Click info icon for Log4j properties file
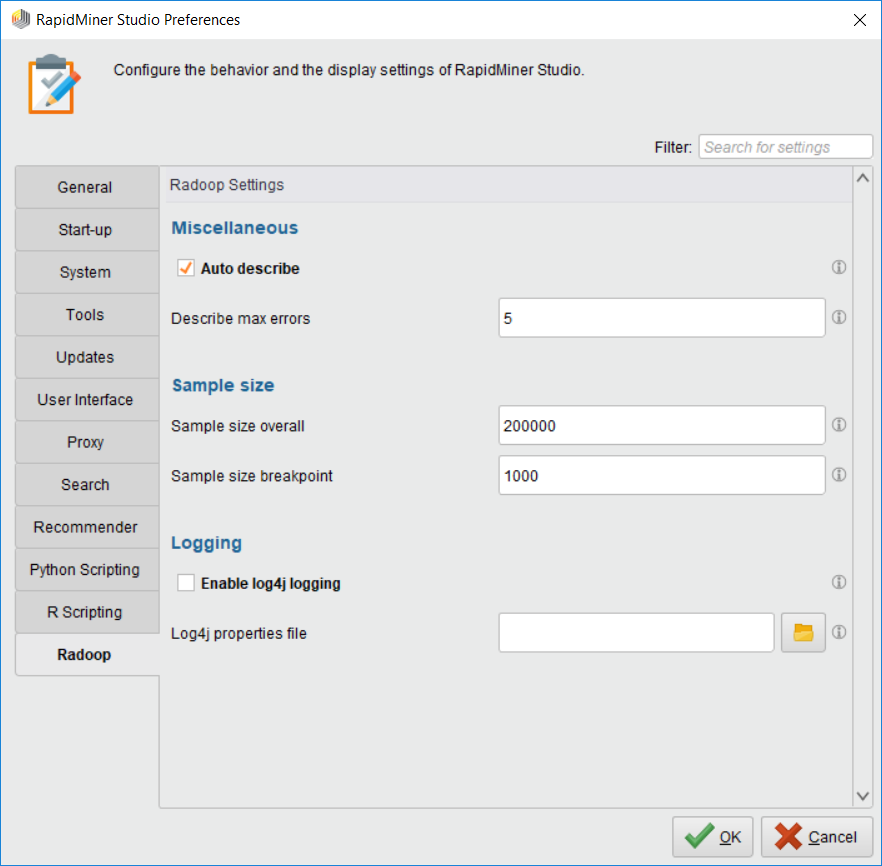Screen dimensions: 882x866 (838, 632)
